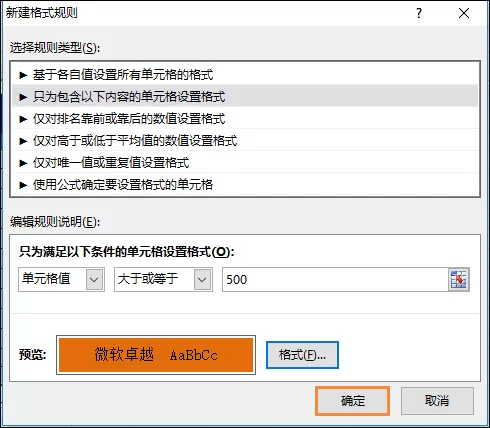Select the 单元格值 combo box
490x428 pixels.
pyautogui.click(x=61, y=279)
